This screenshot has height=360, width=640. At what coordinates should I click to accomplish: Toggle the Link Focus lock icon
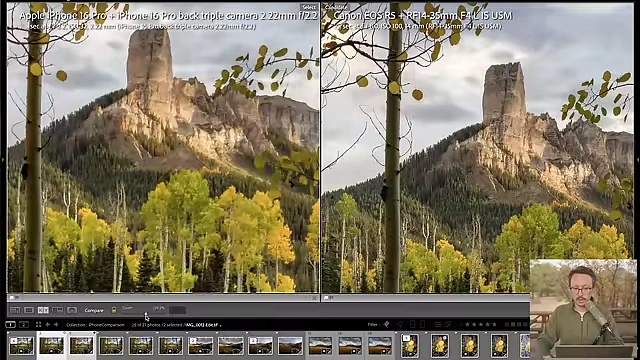(x=114, y=310)
